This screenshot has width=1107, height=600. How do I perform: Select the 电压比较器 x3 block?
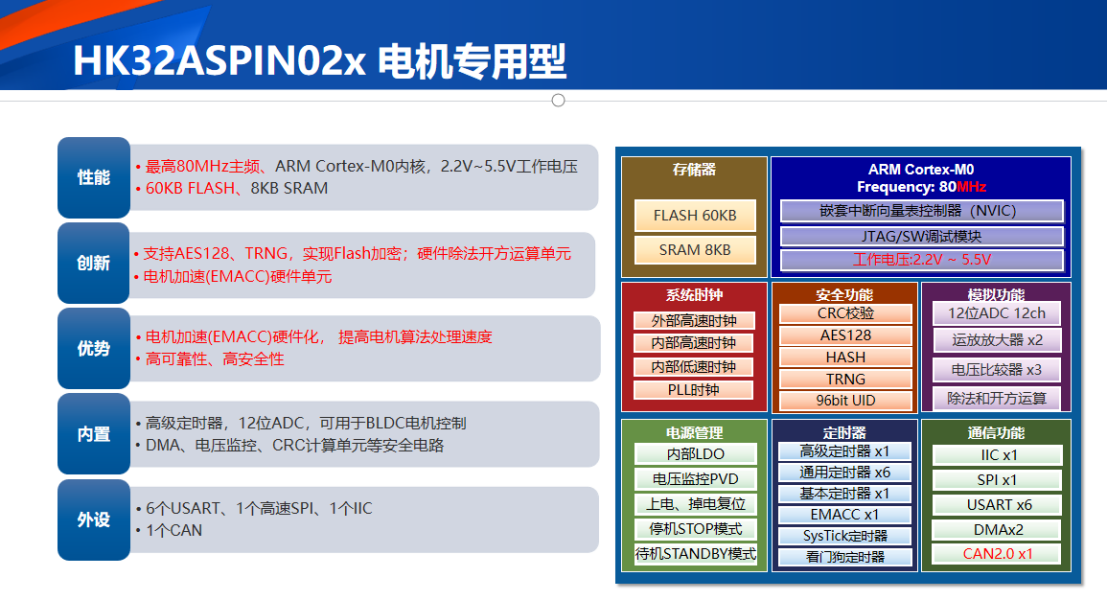tap(996, 369)
